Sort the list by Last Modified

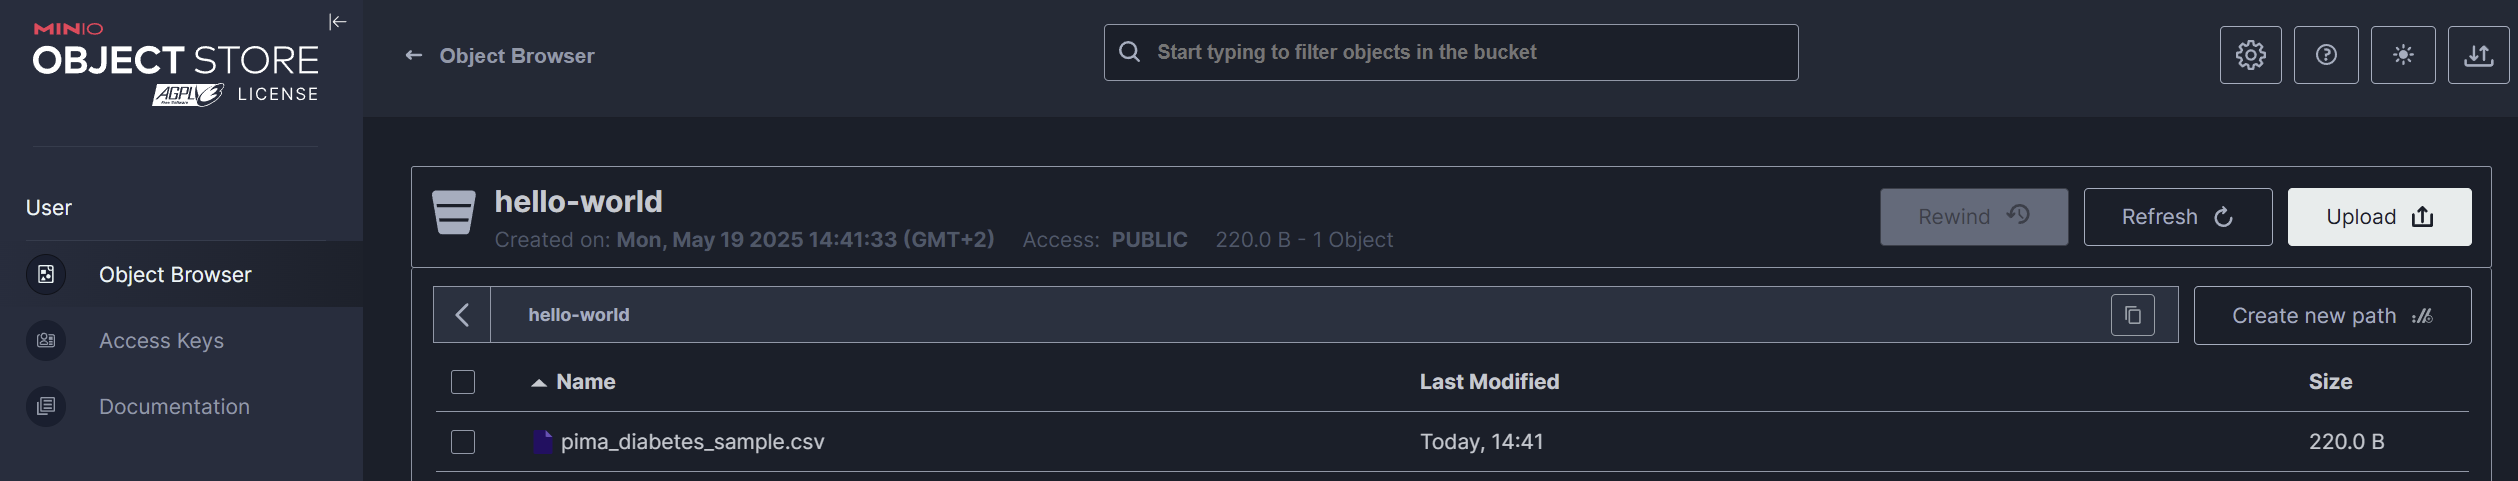(x=1489, y=382)
